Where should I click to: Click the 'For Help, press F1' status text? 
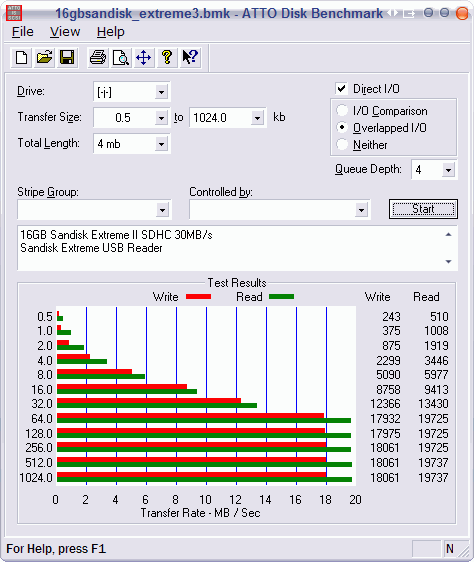coord(56,549)
